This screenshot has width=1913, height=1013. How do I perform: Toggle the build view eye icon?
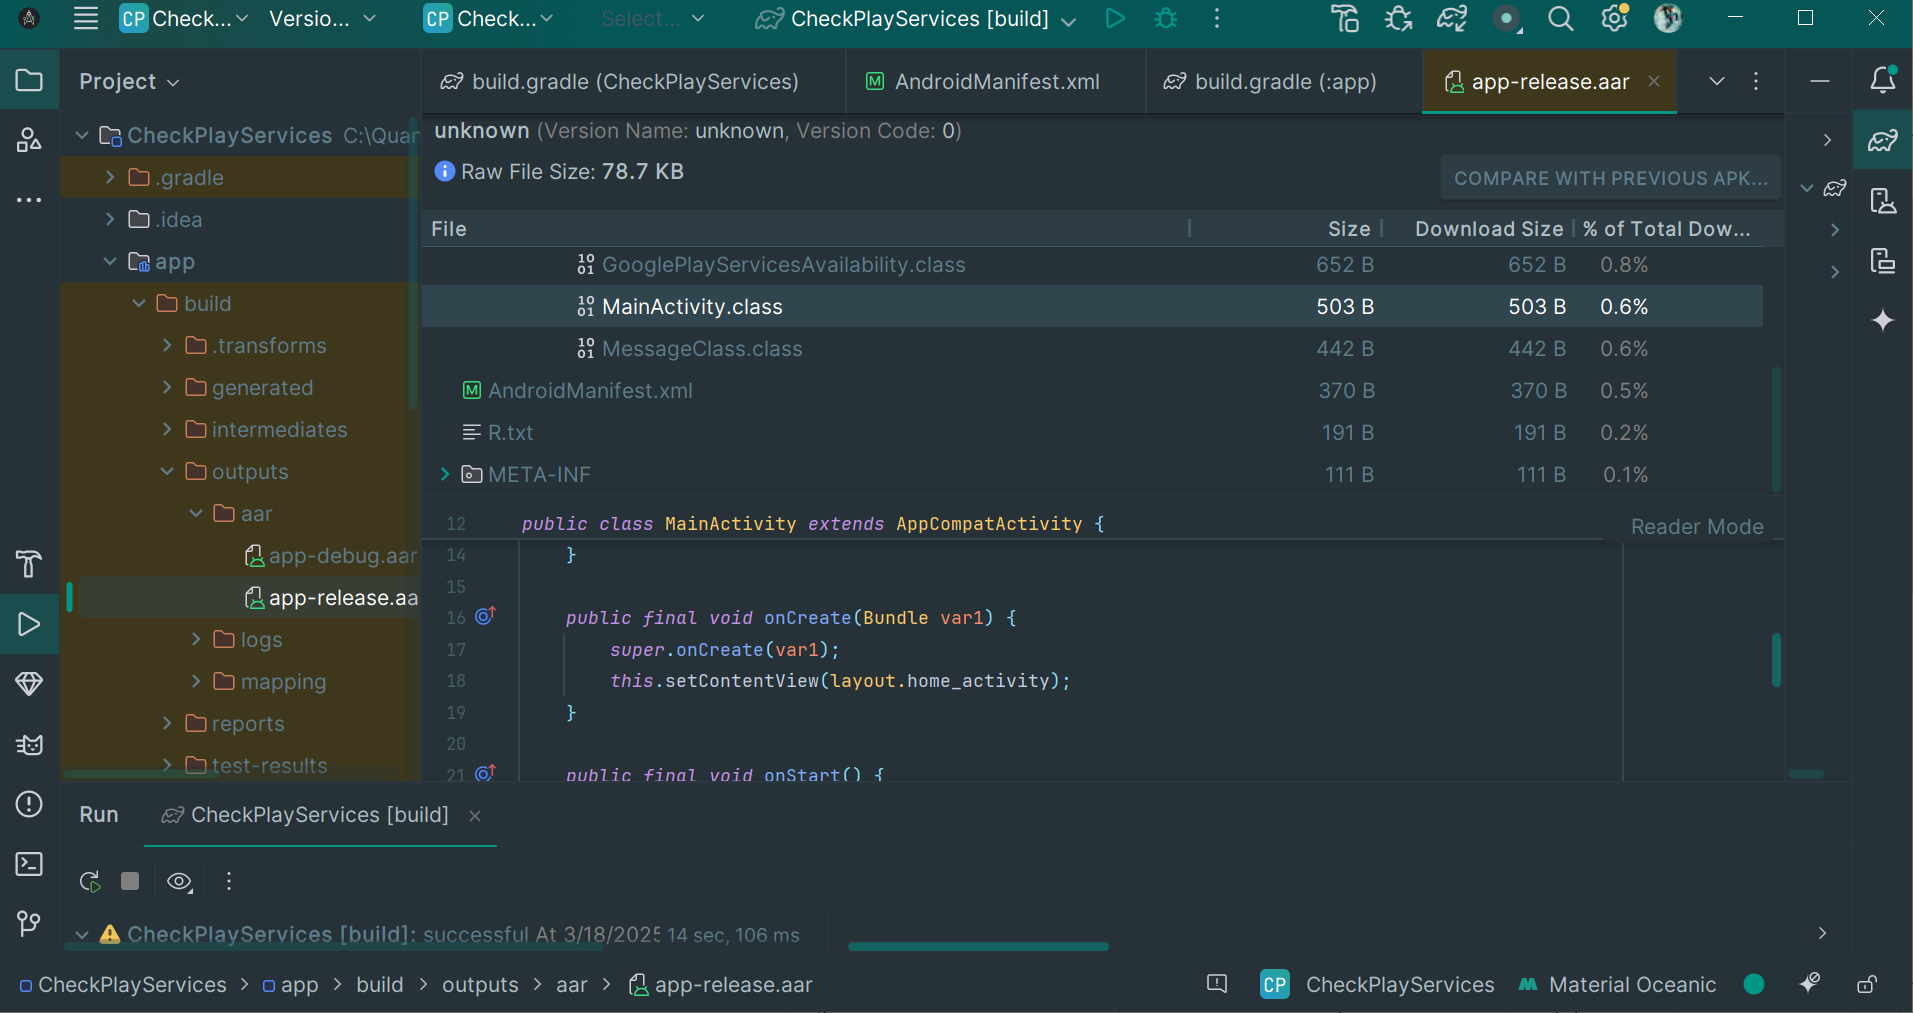coord(179,881)
